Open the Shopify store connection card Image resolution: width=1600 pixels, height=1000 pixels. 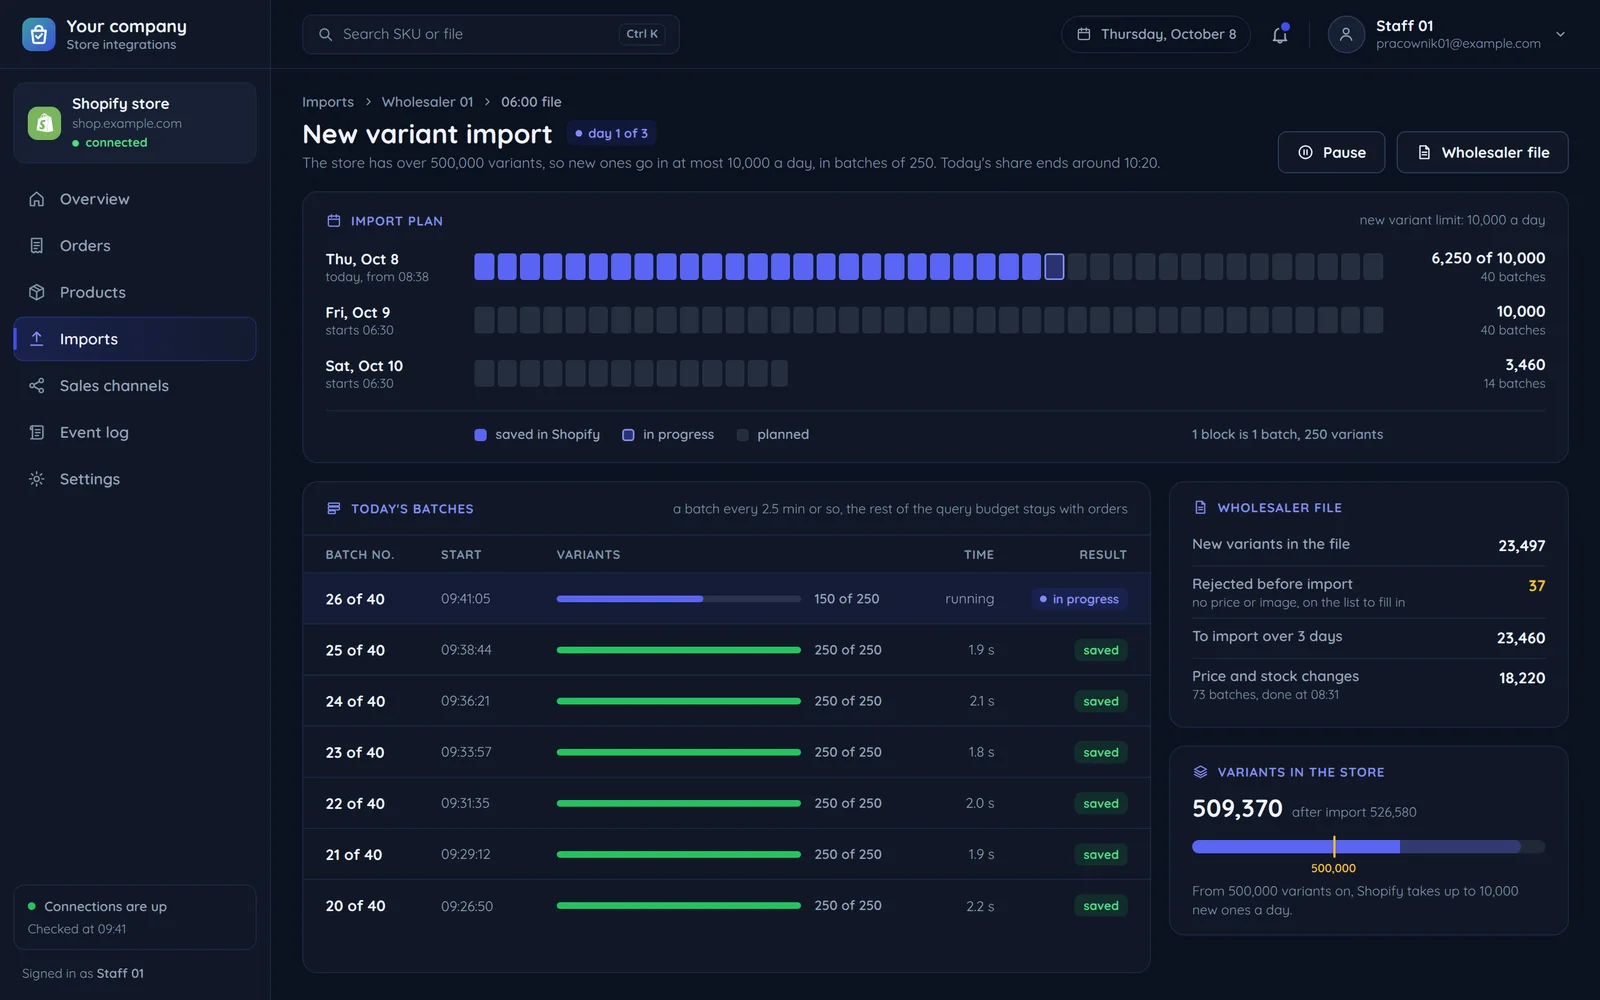click(135, 122)
